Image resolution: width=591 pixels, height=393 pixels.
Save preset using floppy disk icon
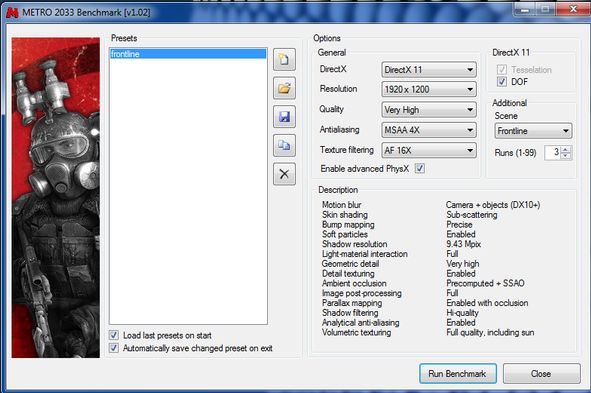pos(284,117)
